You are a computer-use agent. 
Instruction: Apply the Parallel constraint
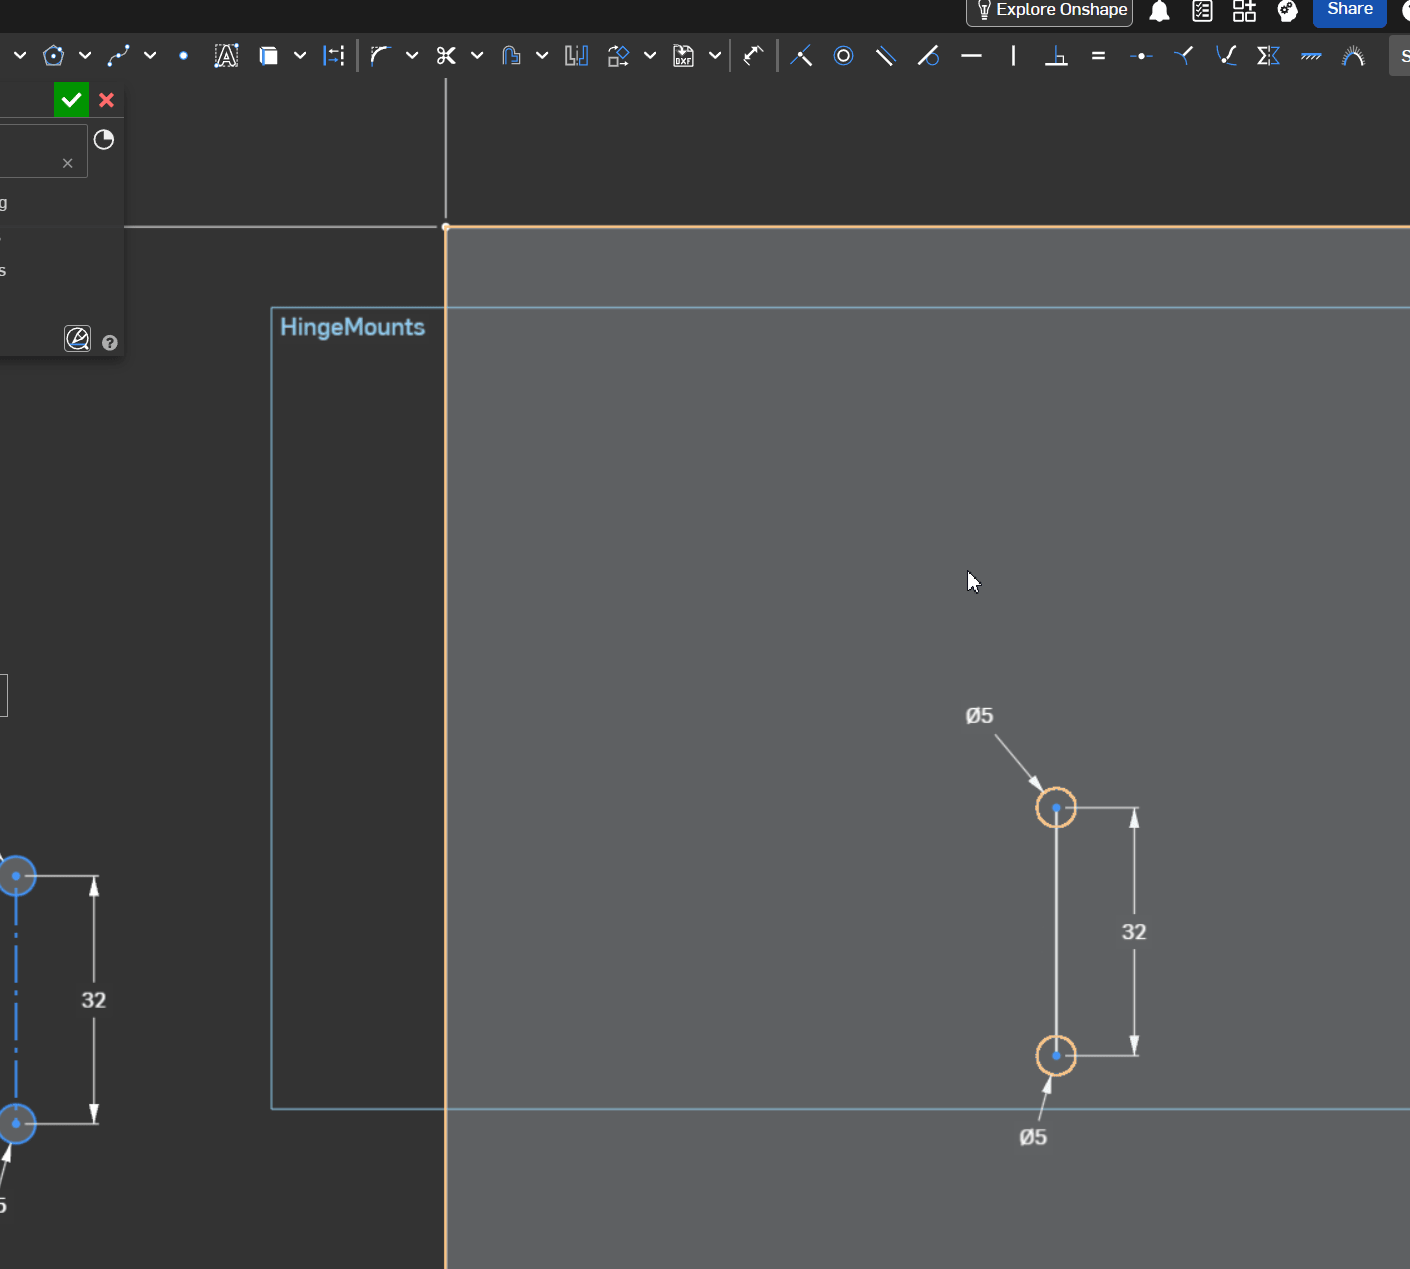[885, 56]
